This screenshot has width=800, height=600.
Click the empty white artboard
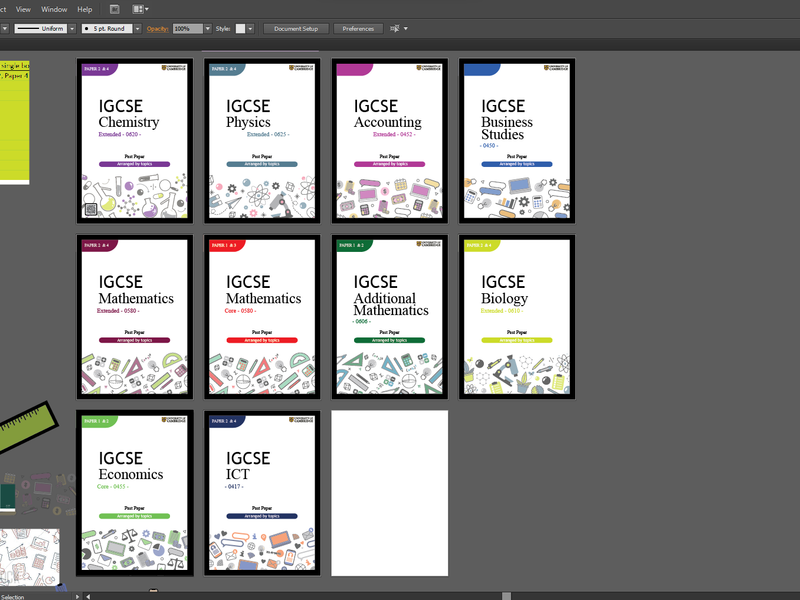pos(390,492)
